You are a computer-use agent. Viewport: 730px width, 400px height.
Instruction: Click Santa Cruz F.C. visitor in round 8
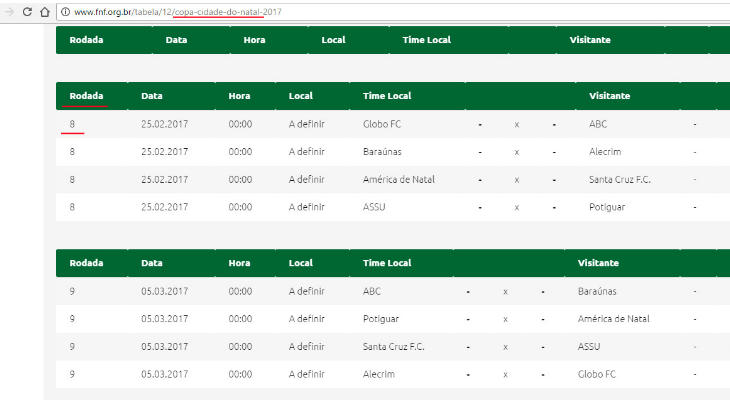[x=620, y=180]
